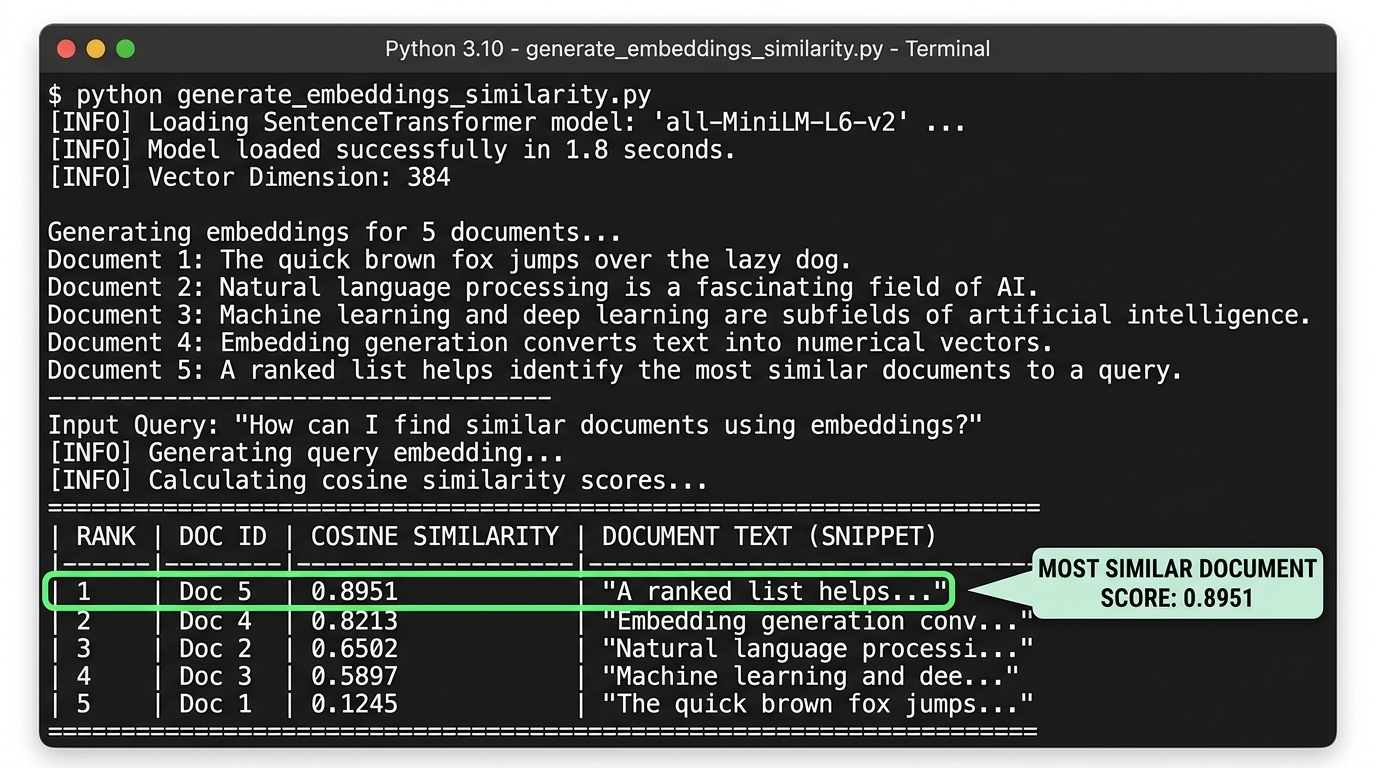1376x768 pixels.
Task: Click 'Generating embeddings for 5 documents...' line
Action: pyautogui.click(x=335, y=233)
